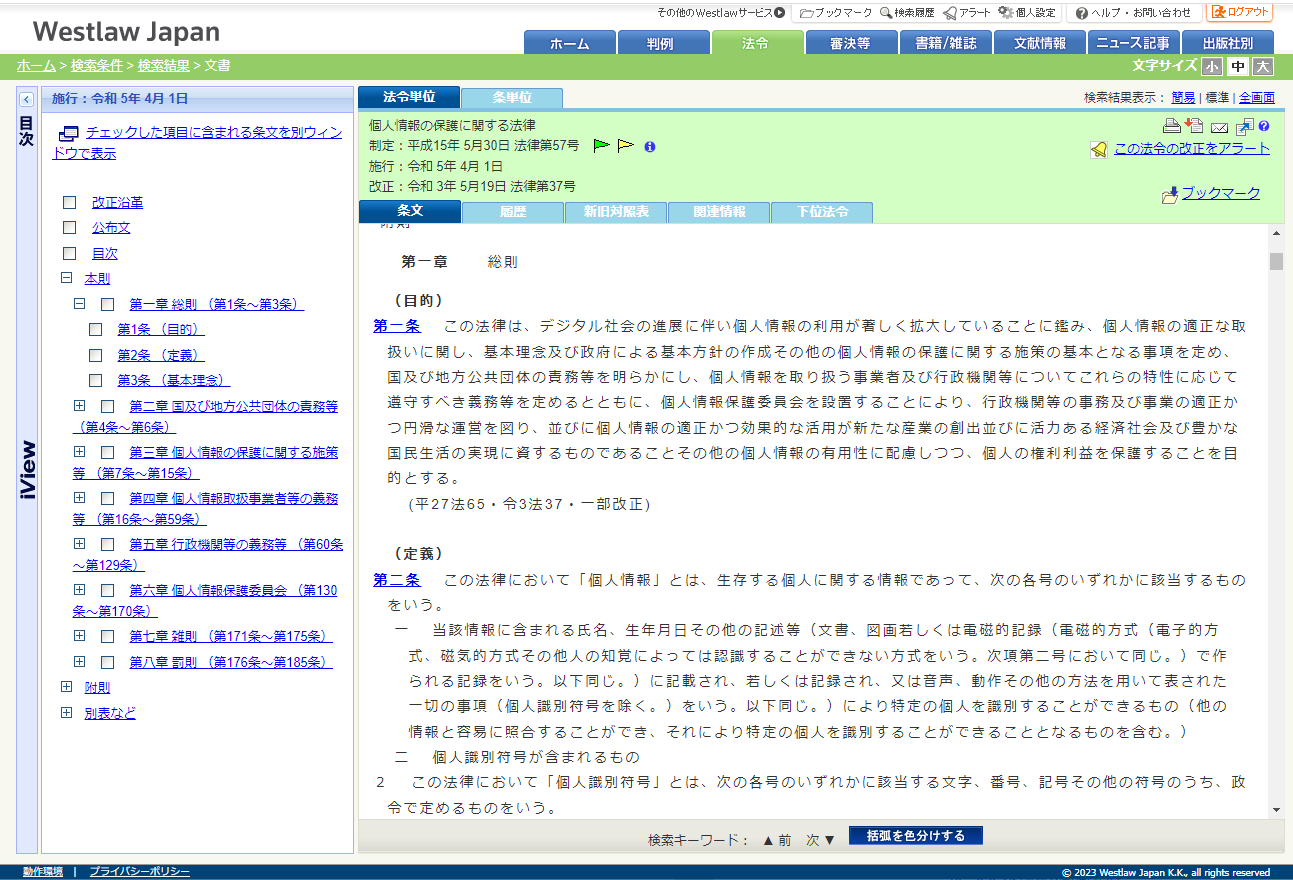
Task: Expand the 第三章 node
Action: tap(80, 452)
